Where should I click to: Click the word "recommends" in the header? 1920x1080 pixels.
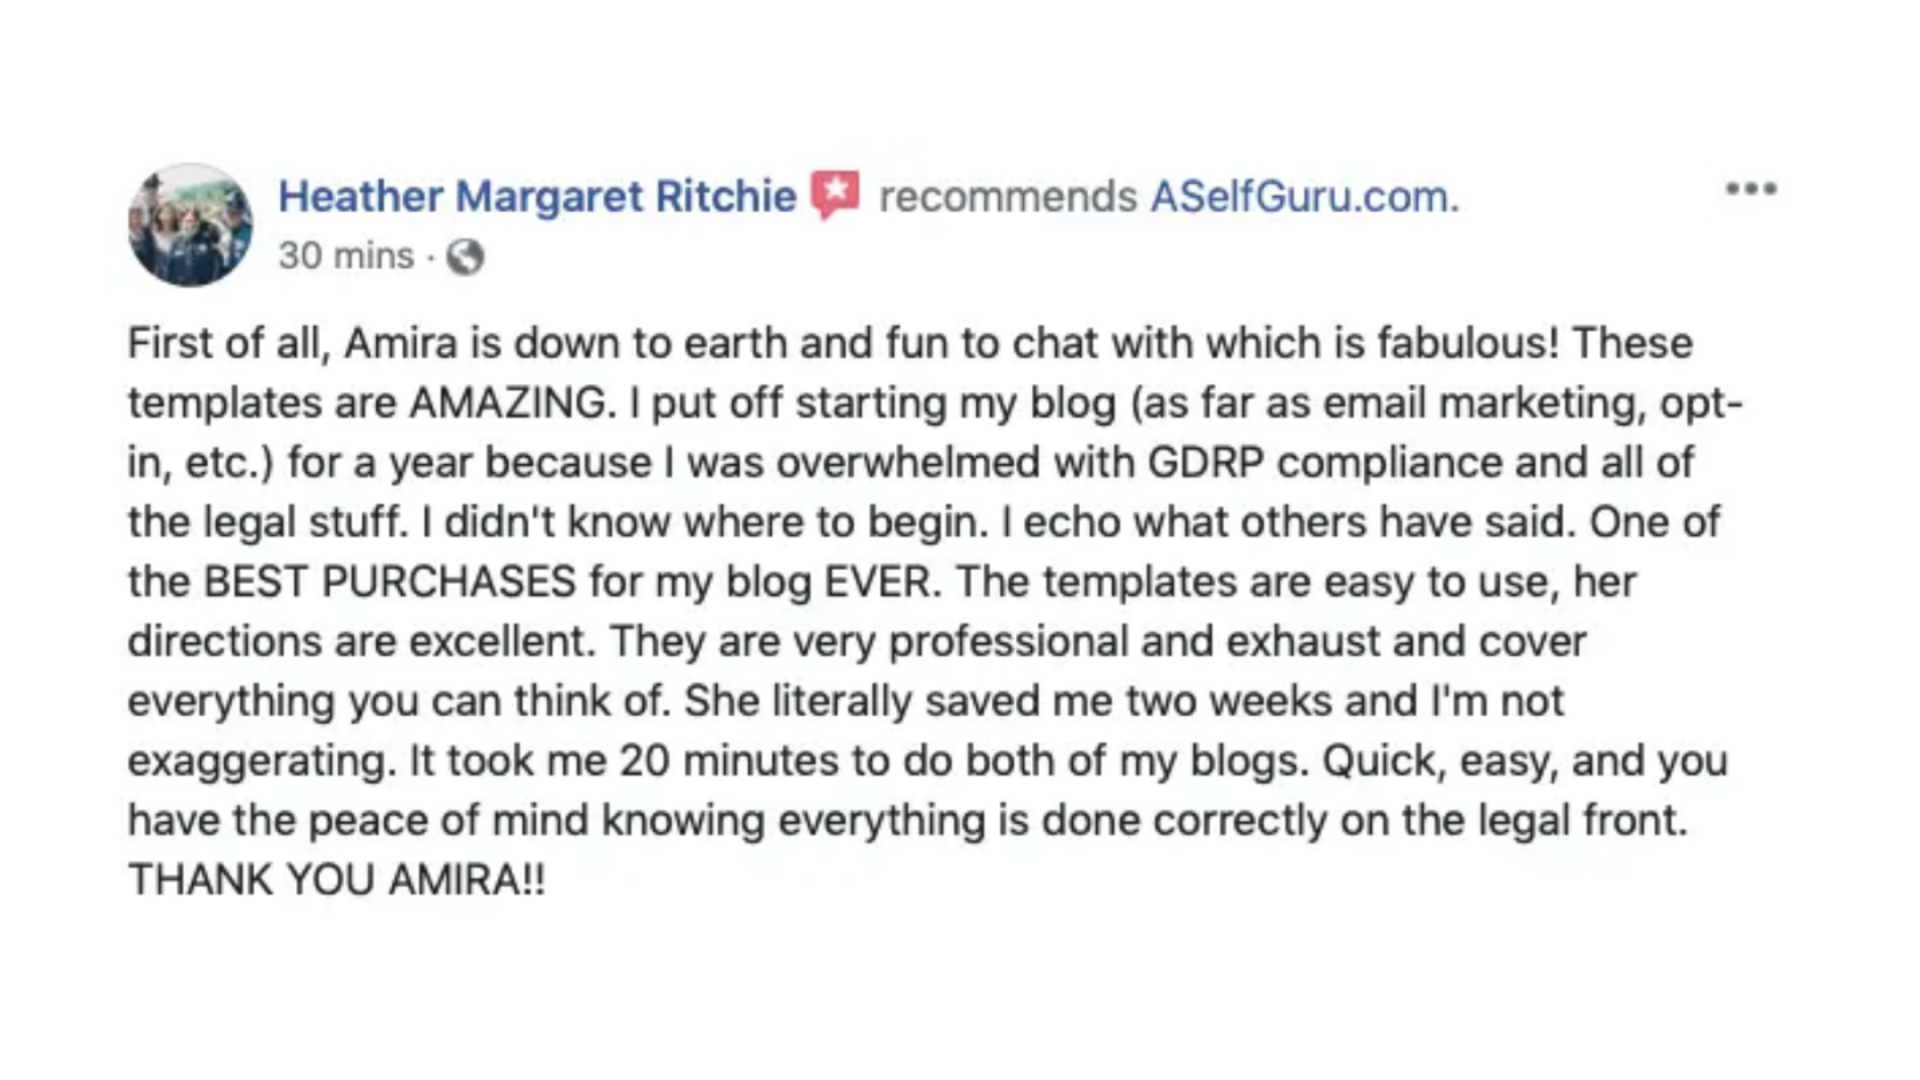pos(1008,197)
